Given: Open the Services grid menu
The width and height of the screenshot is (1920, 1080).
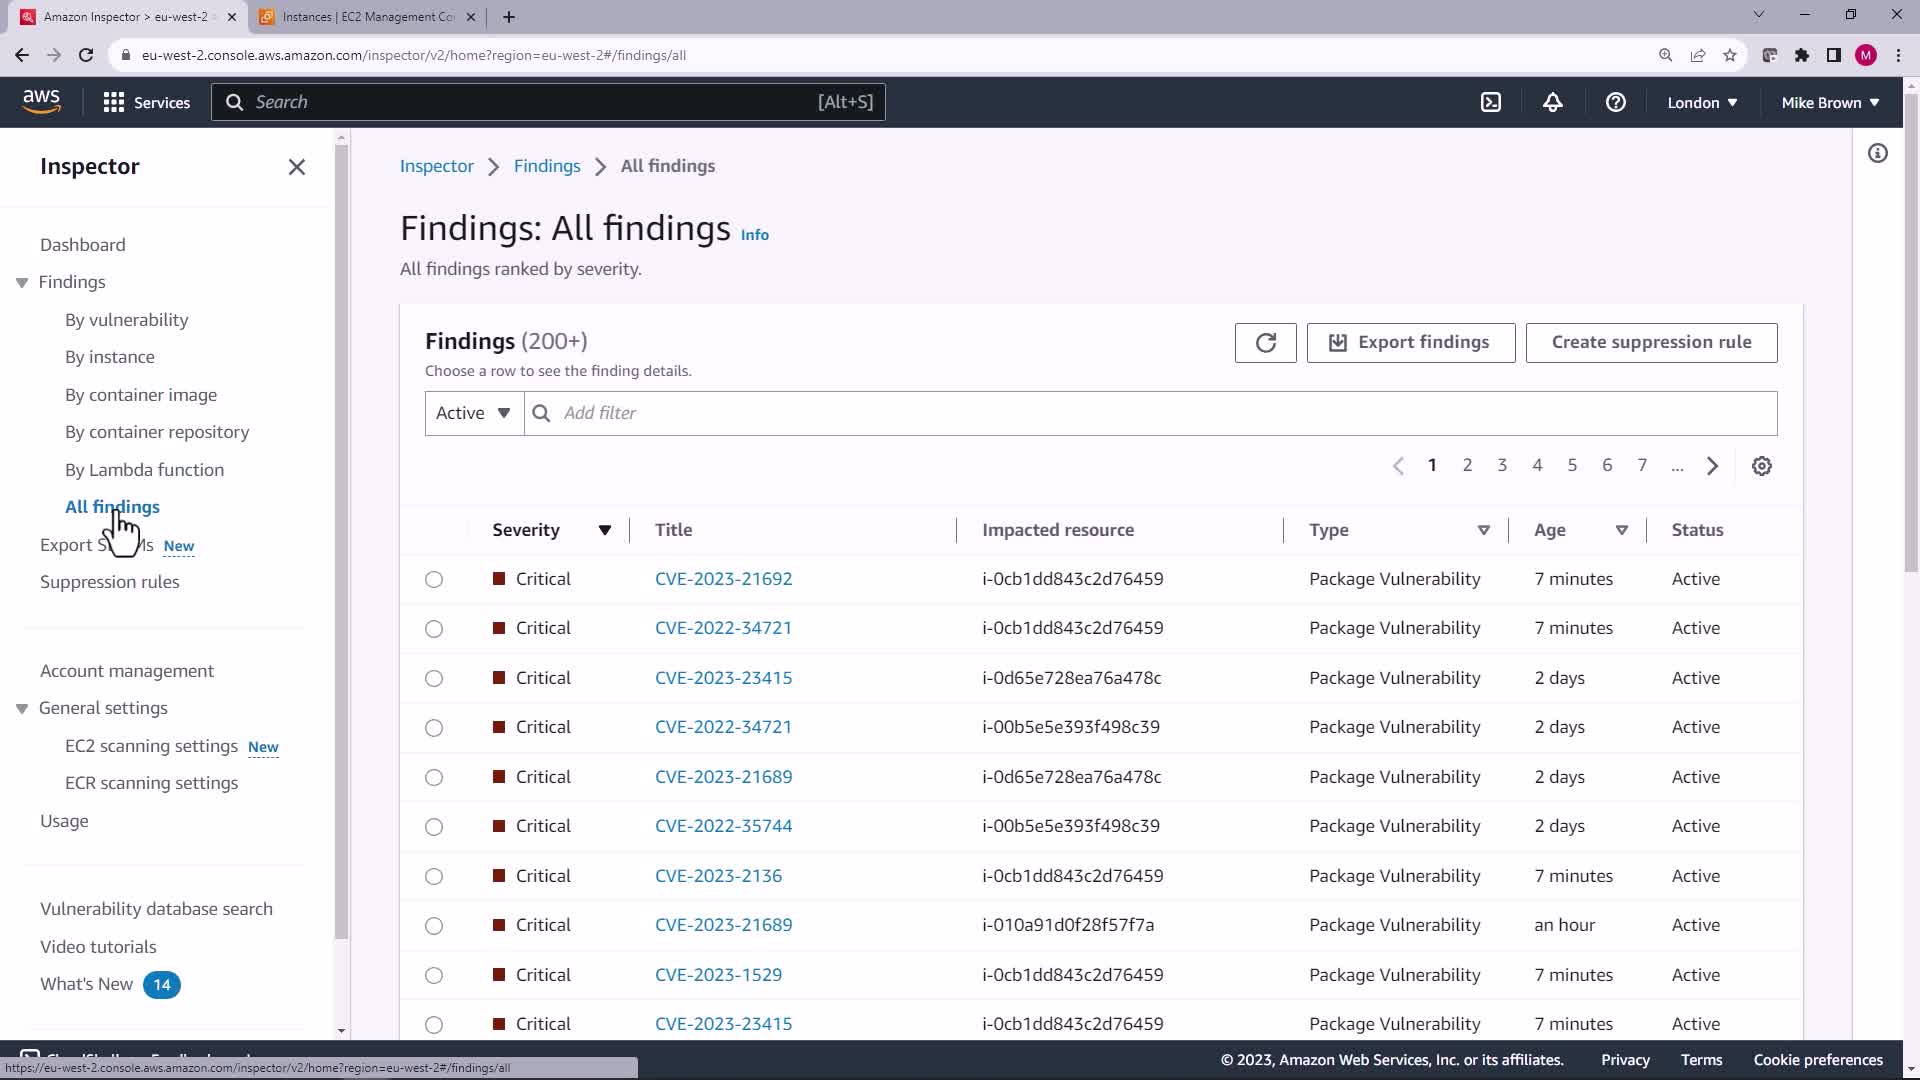Looking at the screenshot, I should 146,102.
